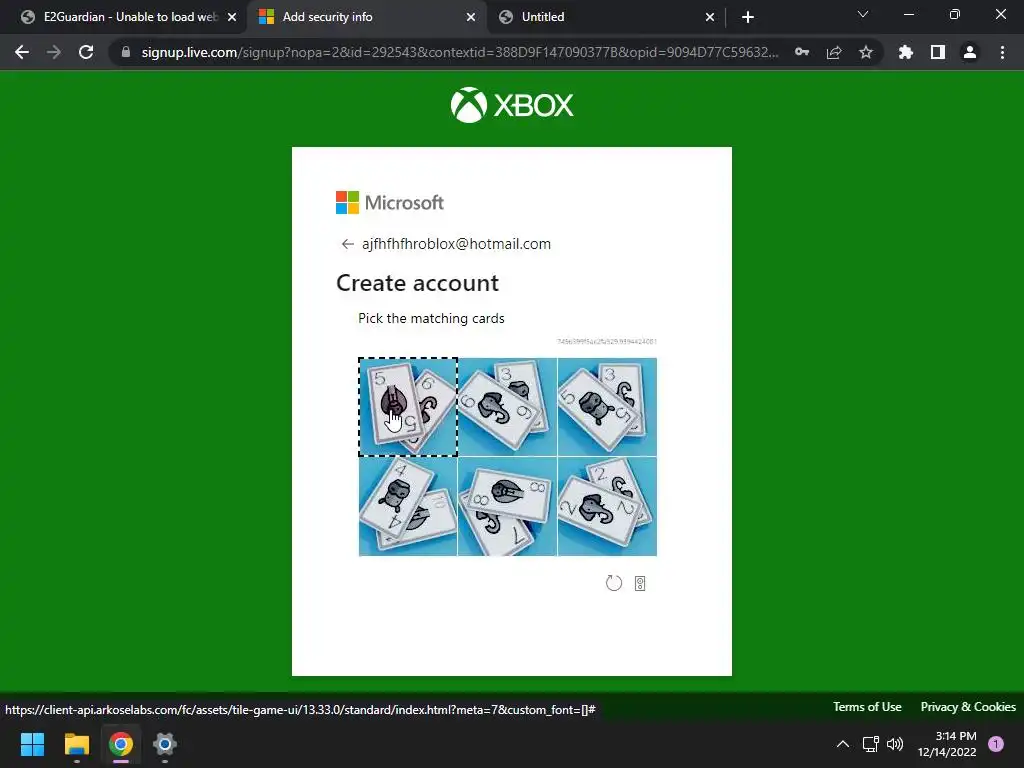Open File Explorer from the taskbar

[76, 744]
